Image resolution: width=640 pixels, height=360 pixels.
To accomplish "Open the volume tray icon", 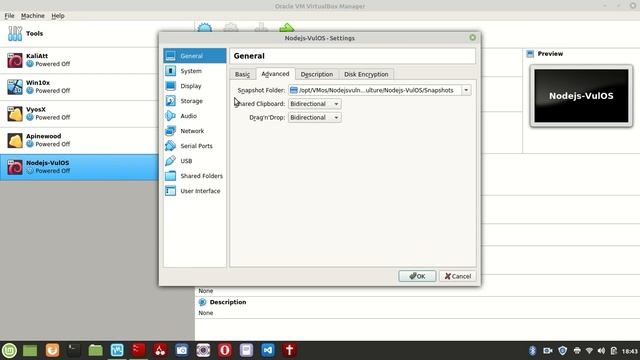I will (601, 351).
